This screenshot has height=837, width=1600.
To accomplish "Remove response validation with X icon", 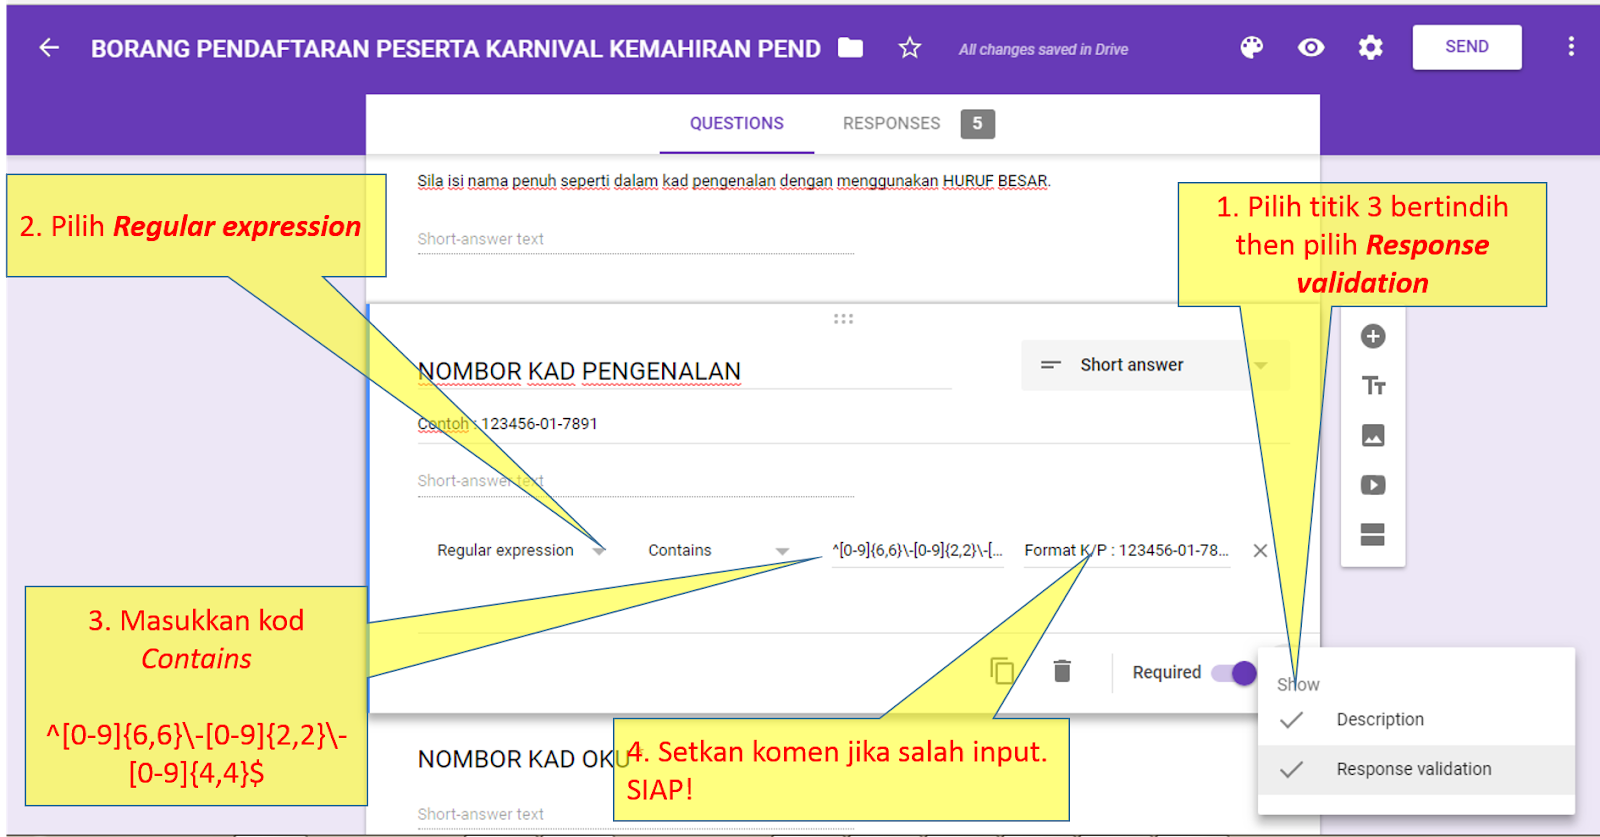I will pos(1260,550).
